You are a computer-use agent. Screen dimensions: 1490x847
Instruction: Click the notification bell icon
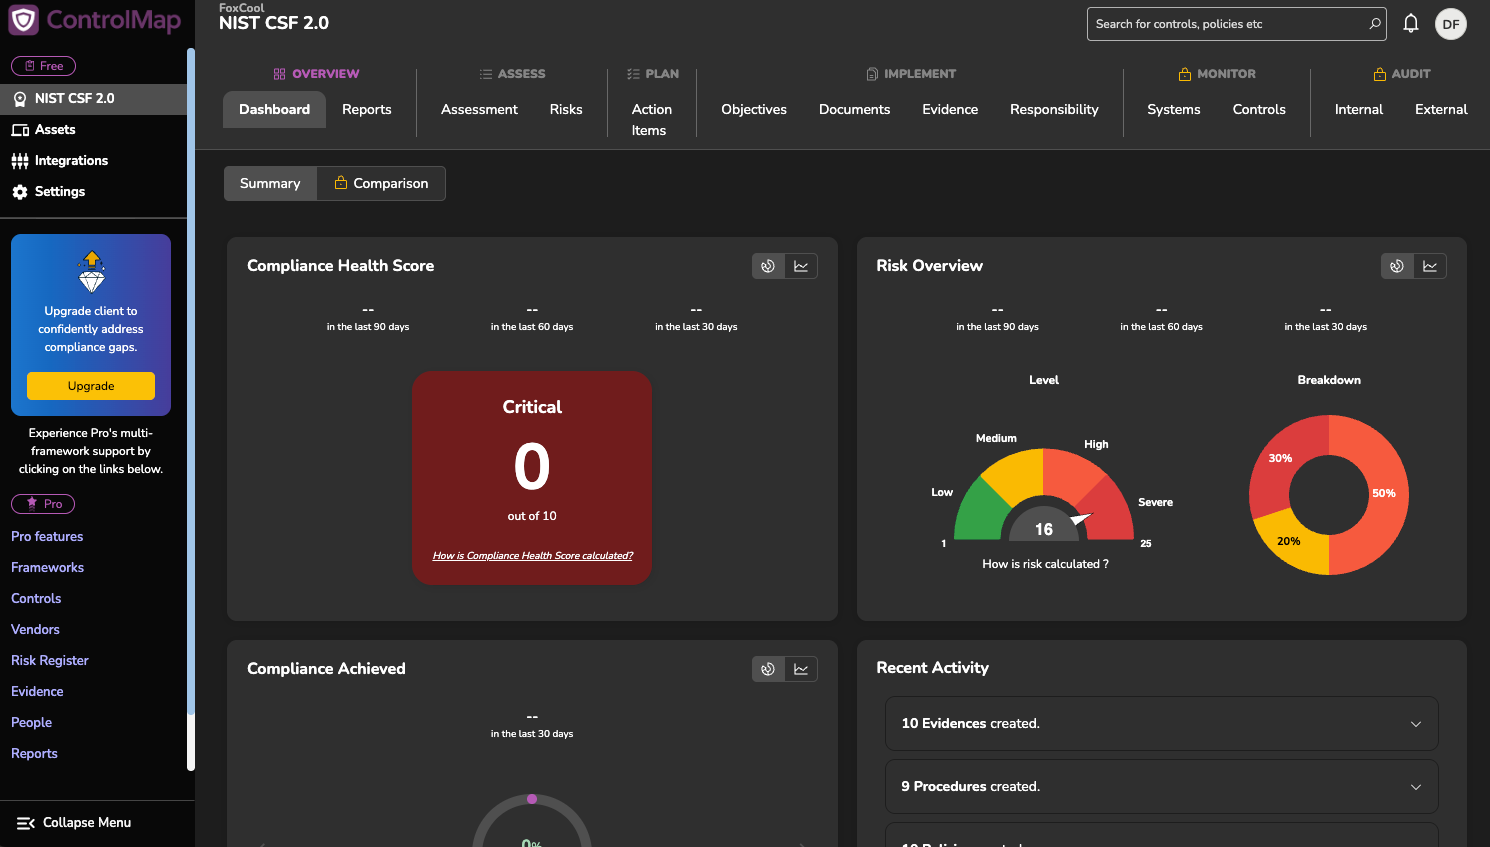[1410, 24]
